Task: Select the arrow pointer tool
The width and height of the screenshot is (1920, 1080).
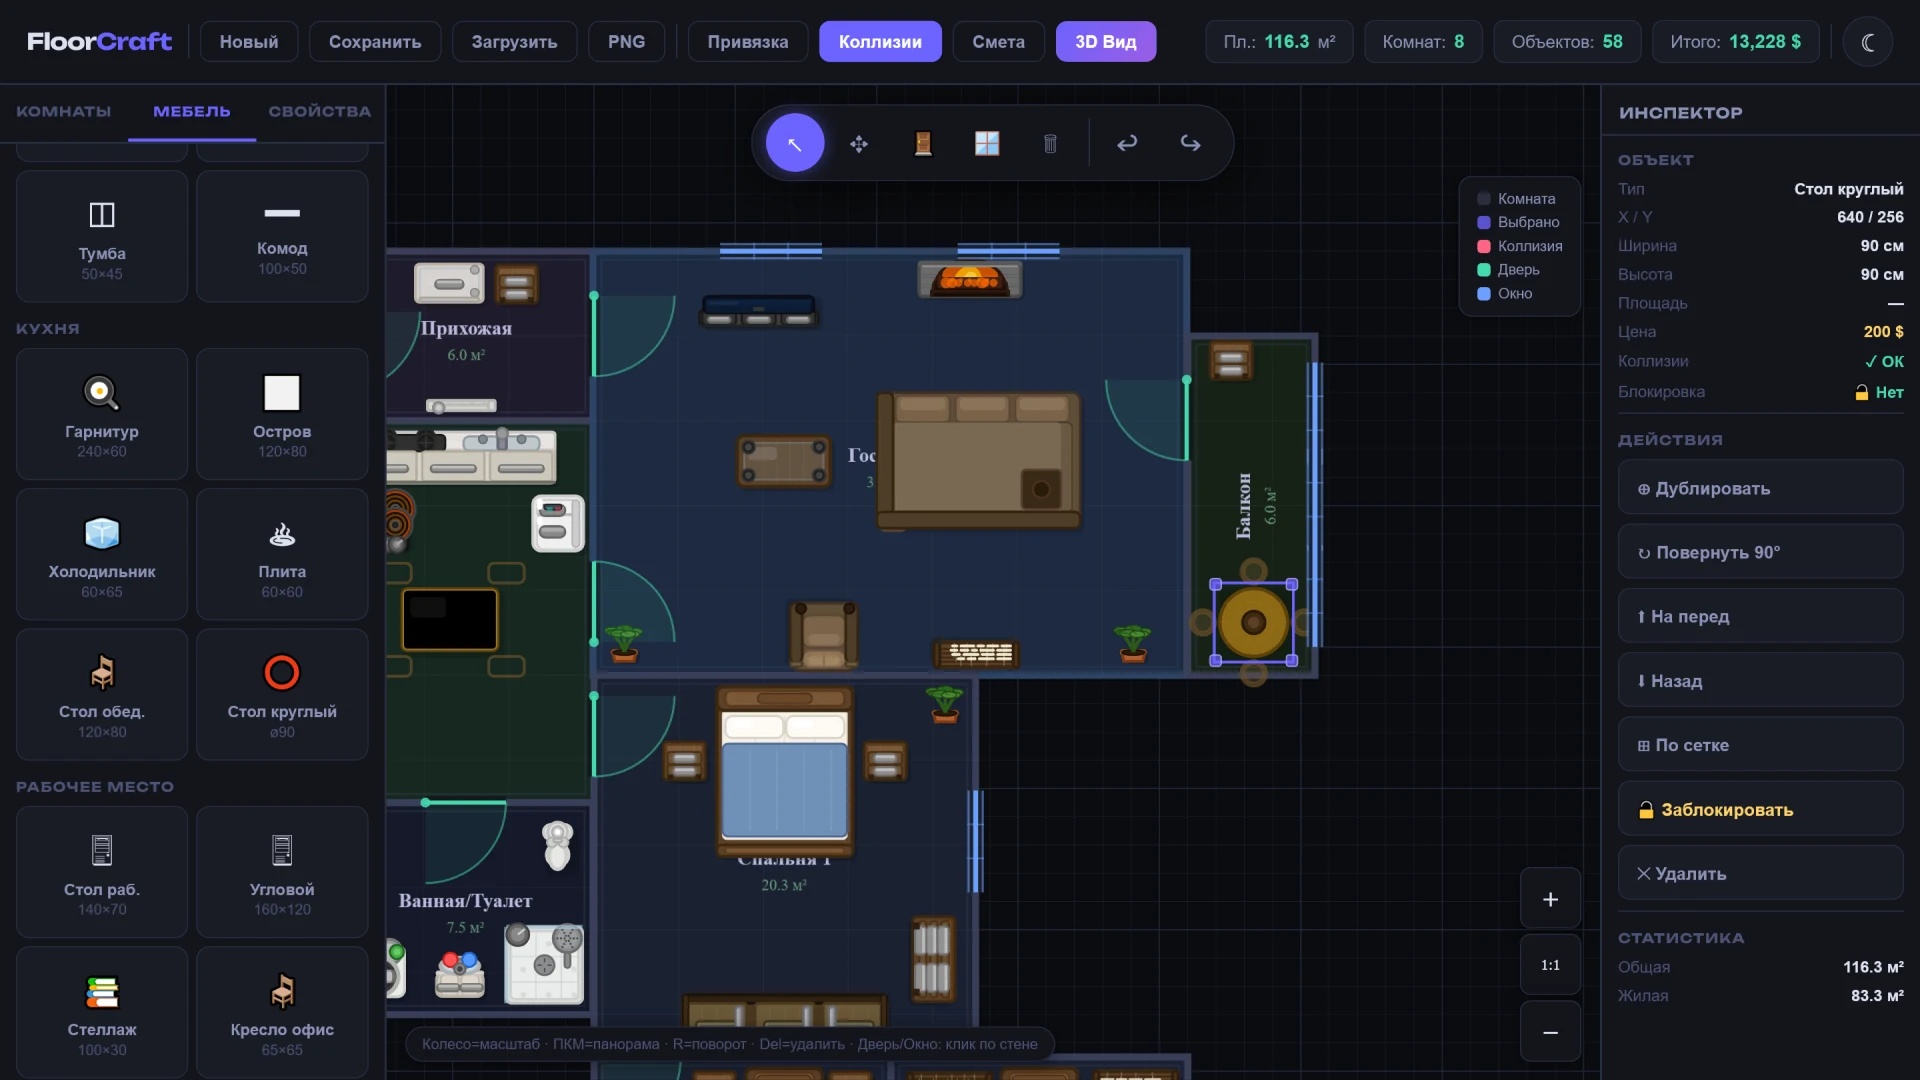Action: 795,143
